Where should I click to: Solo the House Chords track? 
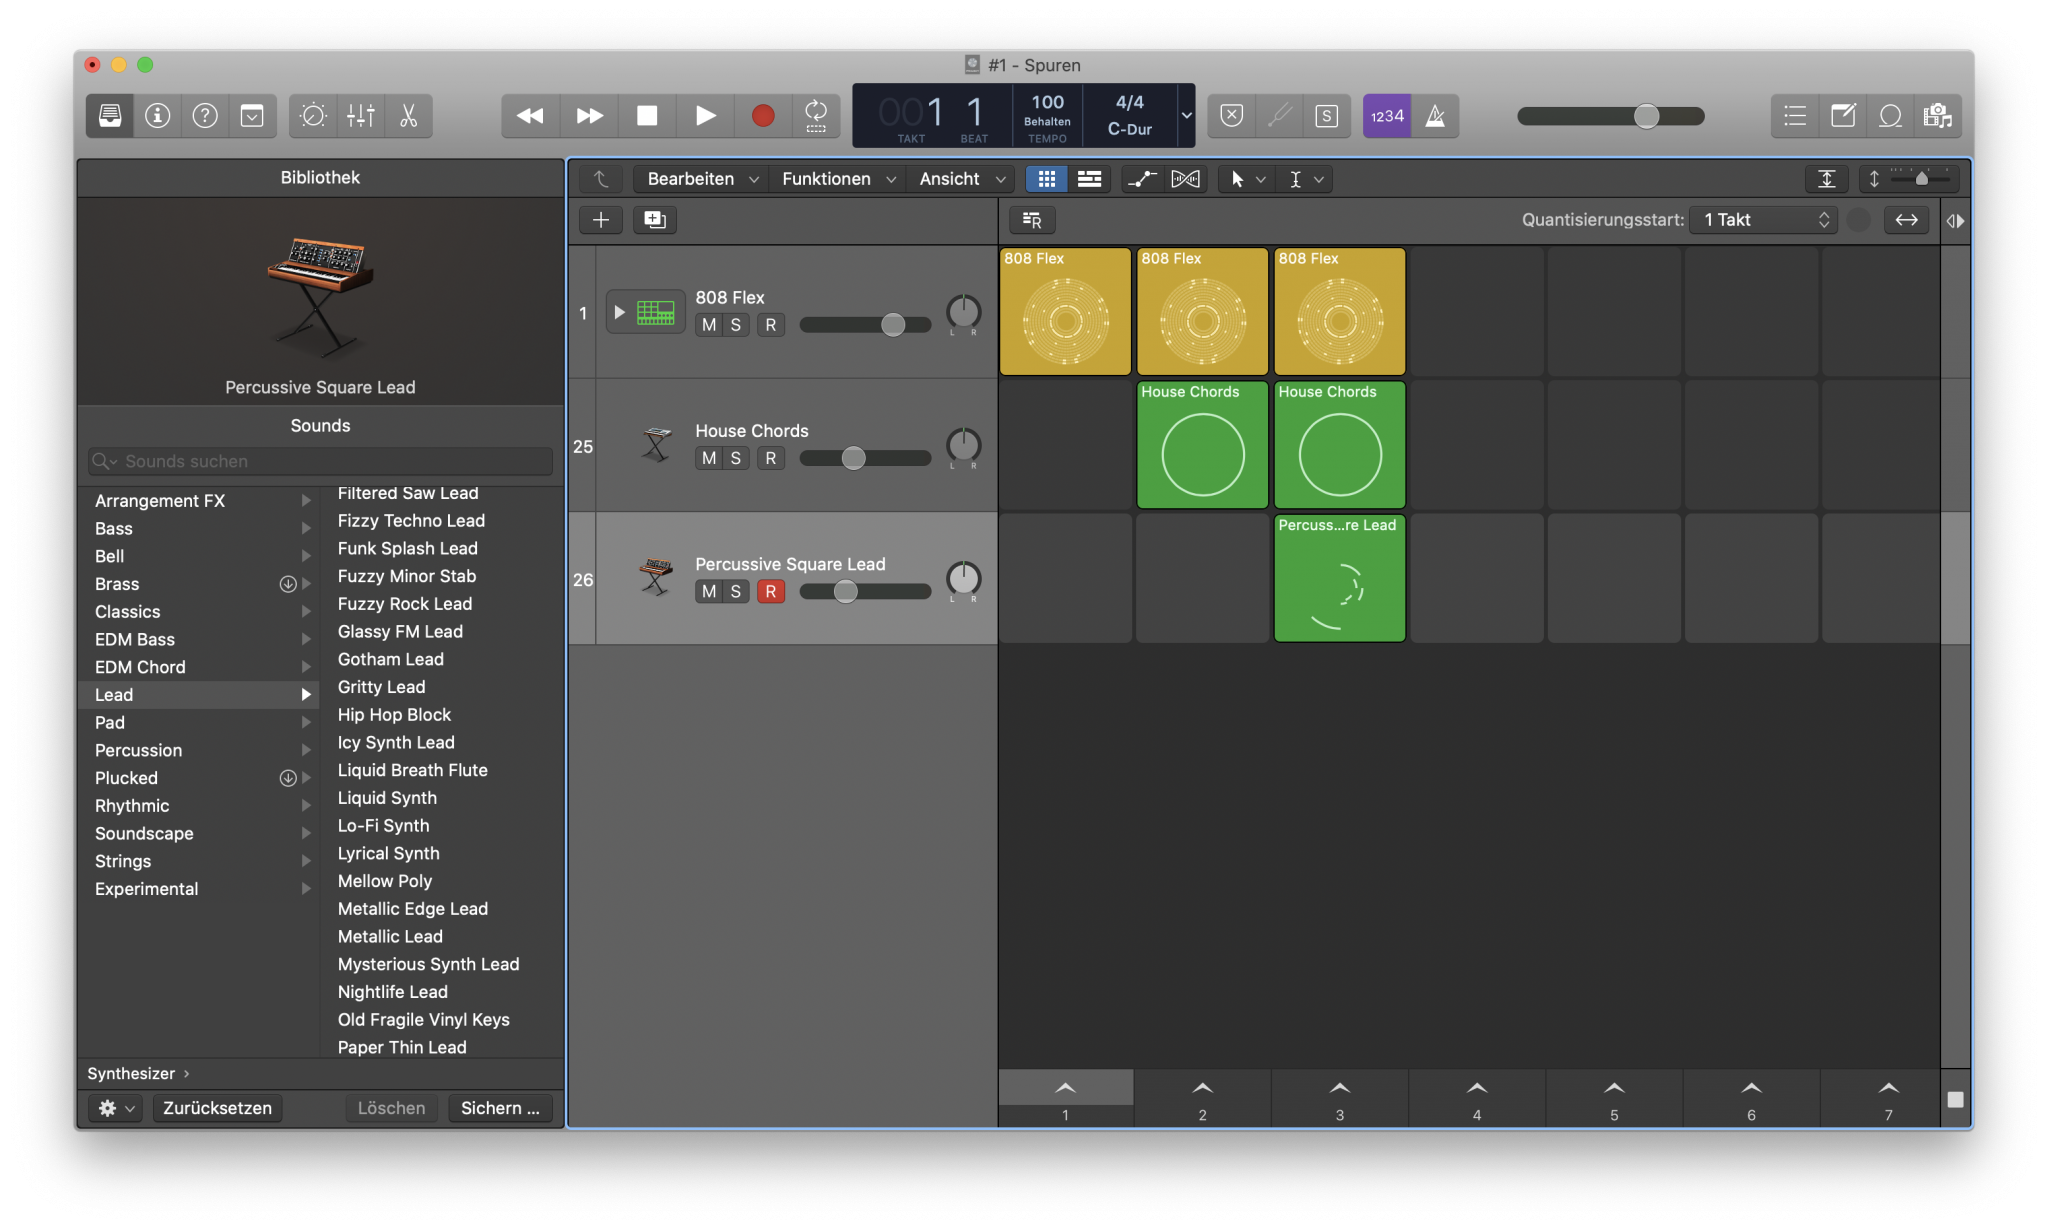point(735,458)
